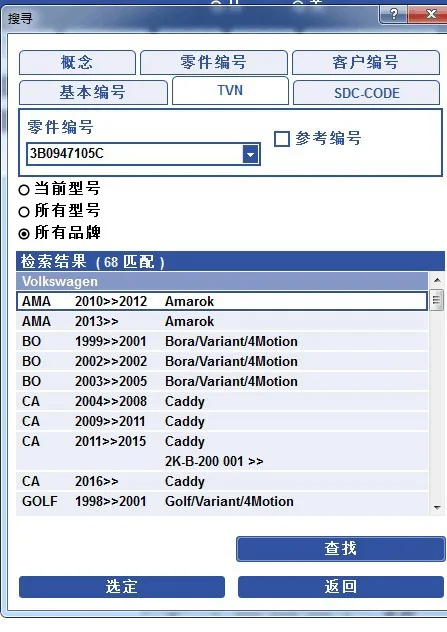Pick Bora/Variant/4Motion 2002>>2002 row
This screenshot has width=447, height=632.
pyautogui.click(x=222, y=361)
